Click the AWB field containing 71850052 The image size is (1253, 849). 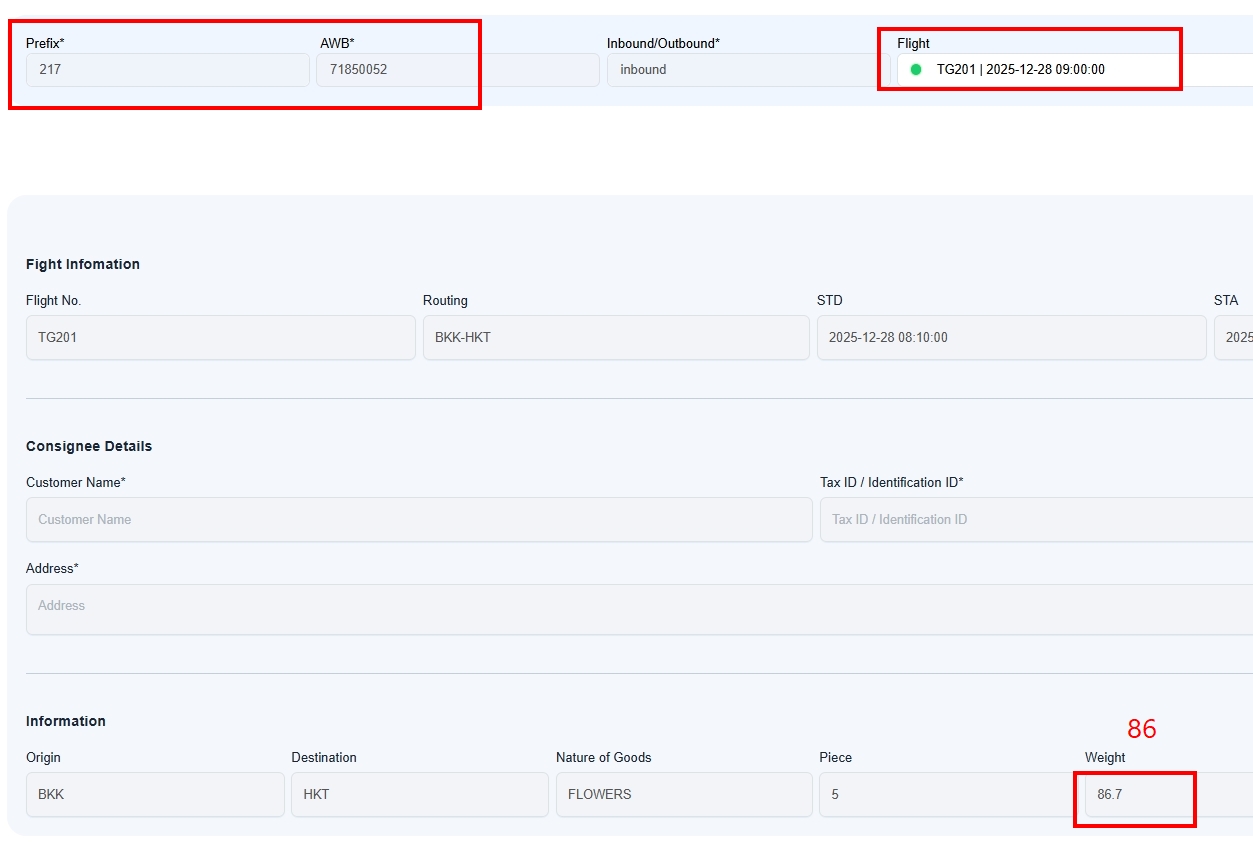pos(457,70)
